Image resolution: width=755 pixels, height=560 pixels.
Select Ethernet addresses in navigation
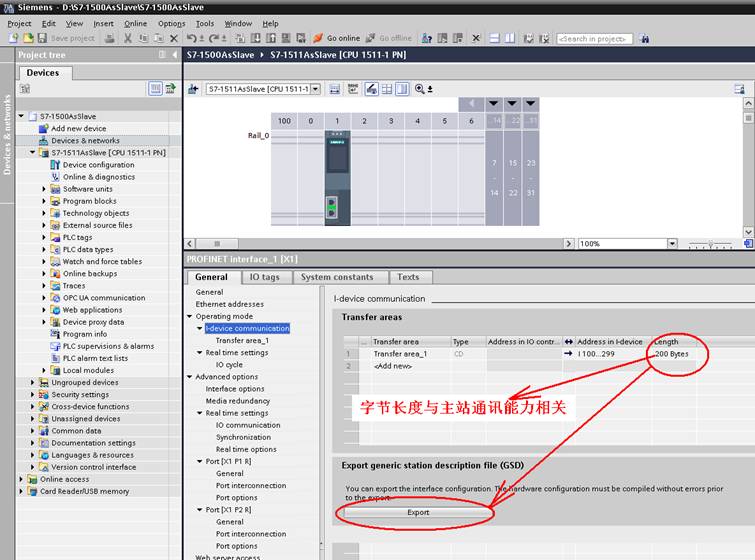tap(230, 304)
